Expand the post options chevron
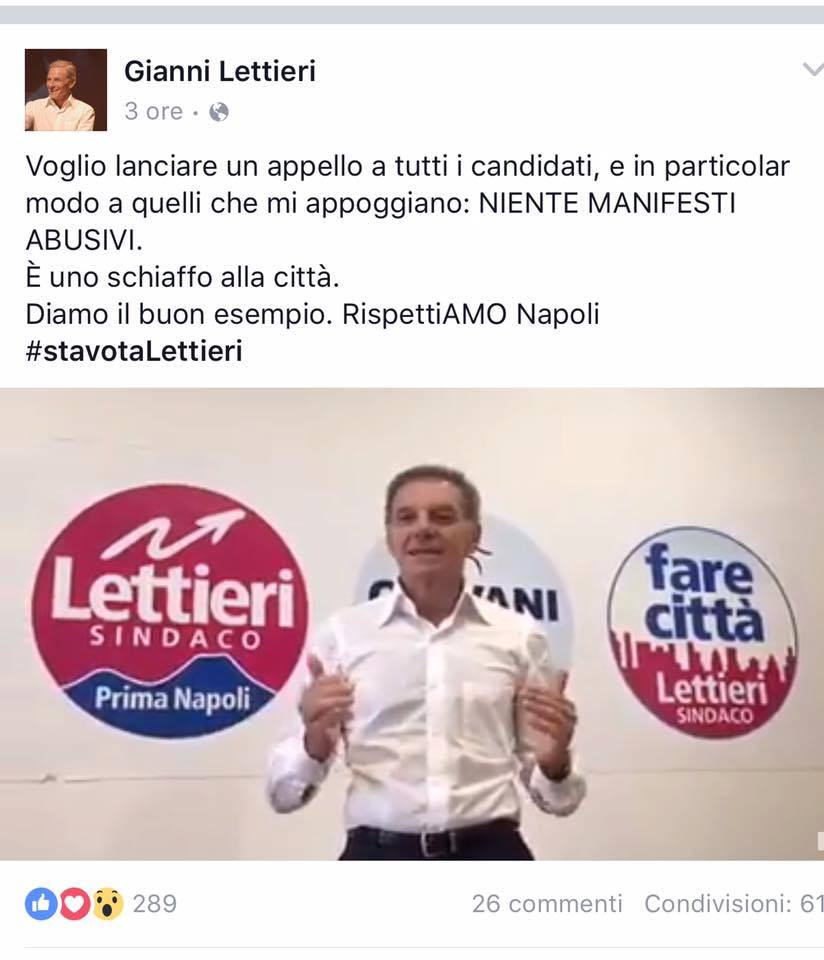 coord(814,69)
